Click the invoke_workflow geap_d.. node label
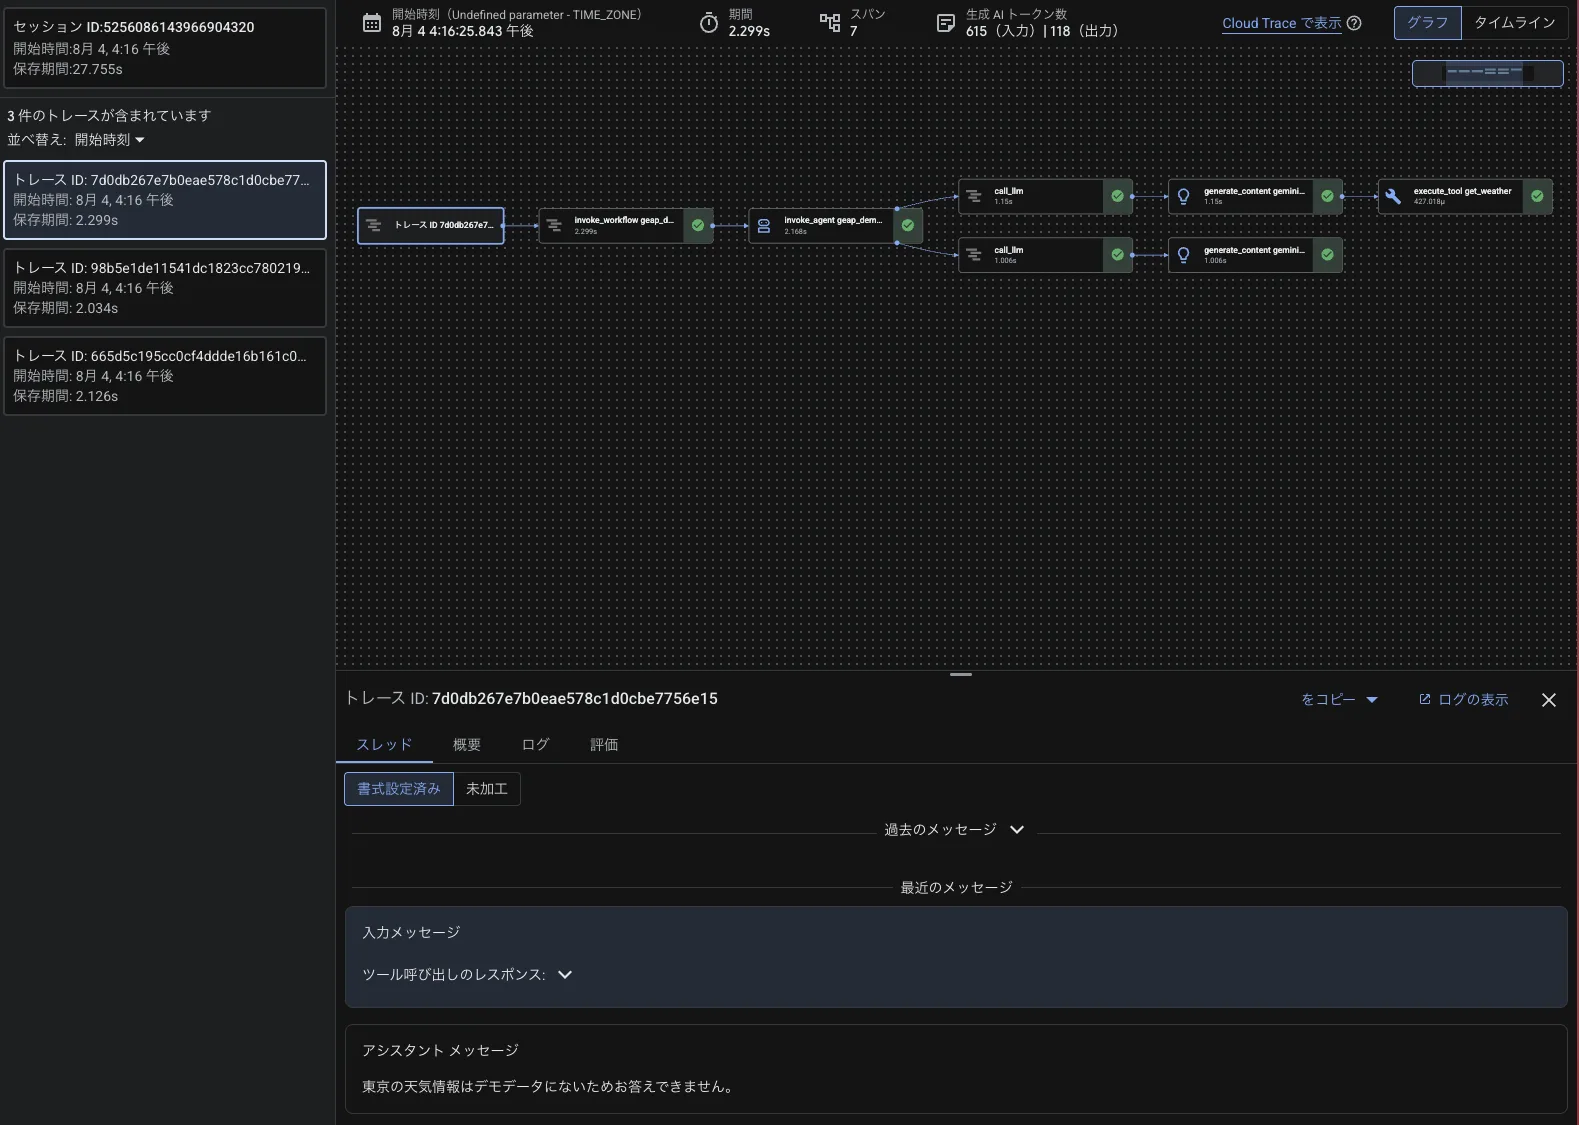1579x1125 pixels. [624, 220]
